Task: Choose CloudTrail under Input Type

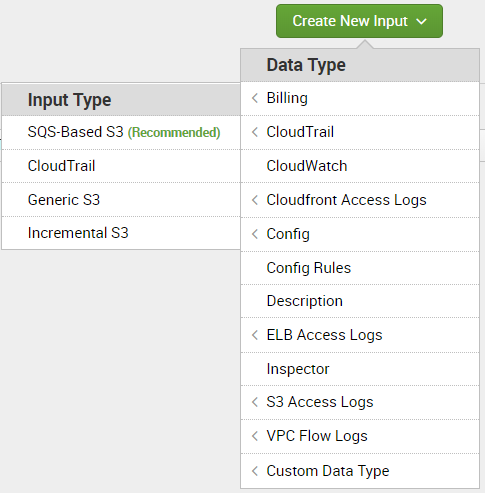Action: pyautogui.click(x=121, y=166)
